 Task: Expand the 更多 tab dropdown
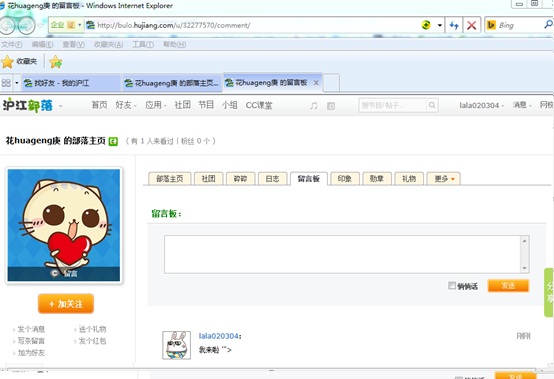(x=444, y=179)
